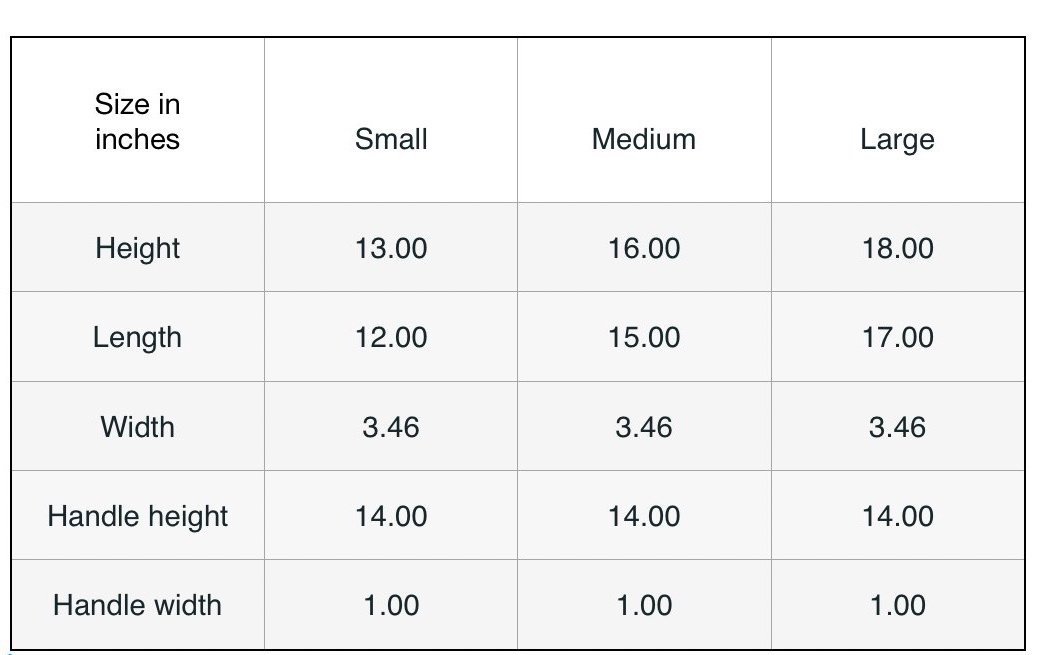The width and height of the screenshot is (1047, 655).
Task: Select the Small length value 12.00
Action: tap(391, 337)
